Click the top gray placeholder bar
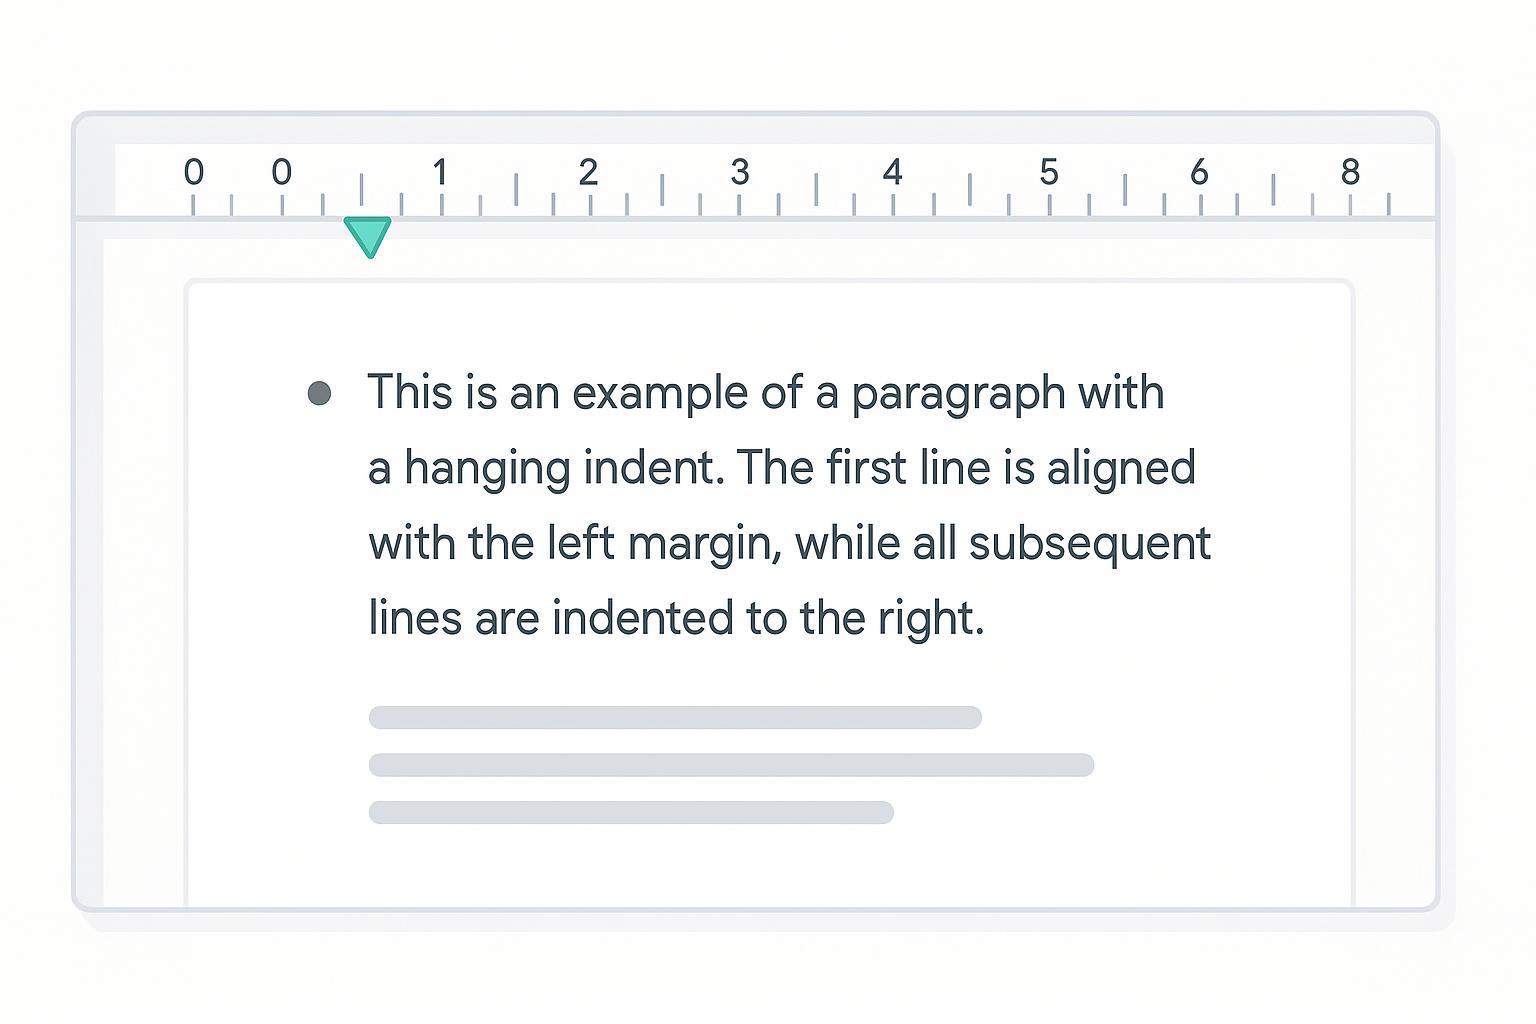Viewport: 1536px width, 1024px height. 675,717
